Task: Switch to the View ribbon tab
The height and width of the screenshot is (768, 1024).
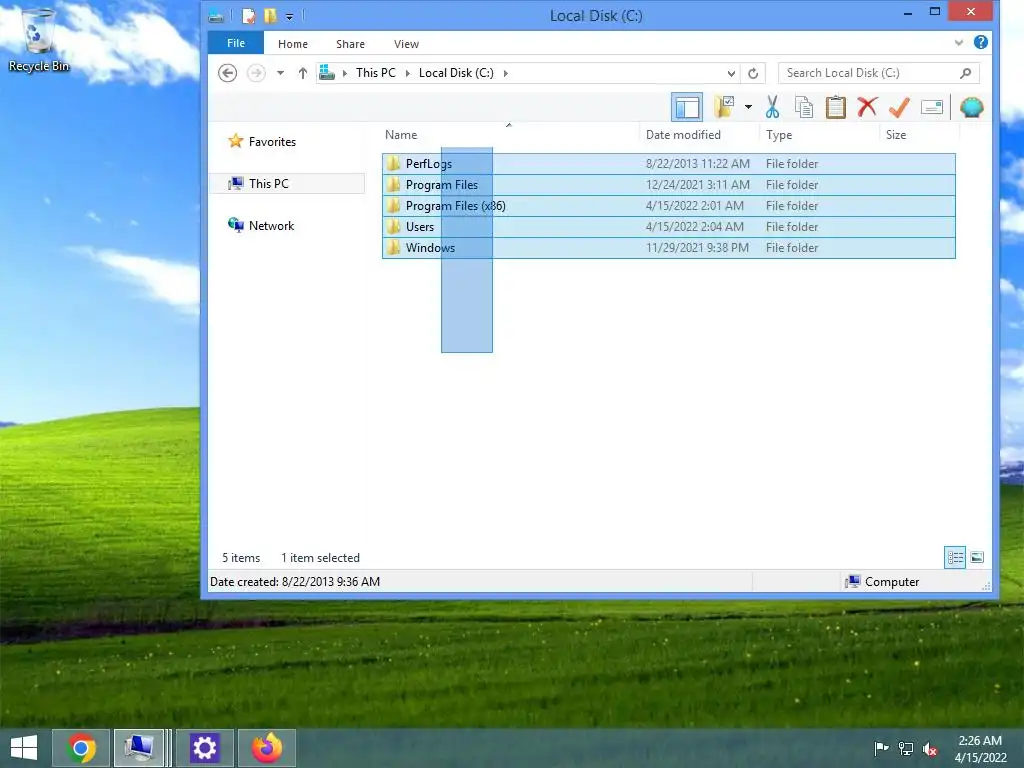Action: pos(406,44)
